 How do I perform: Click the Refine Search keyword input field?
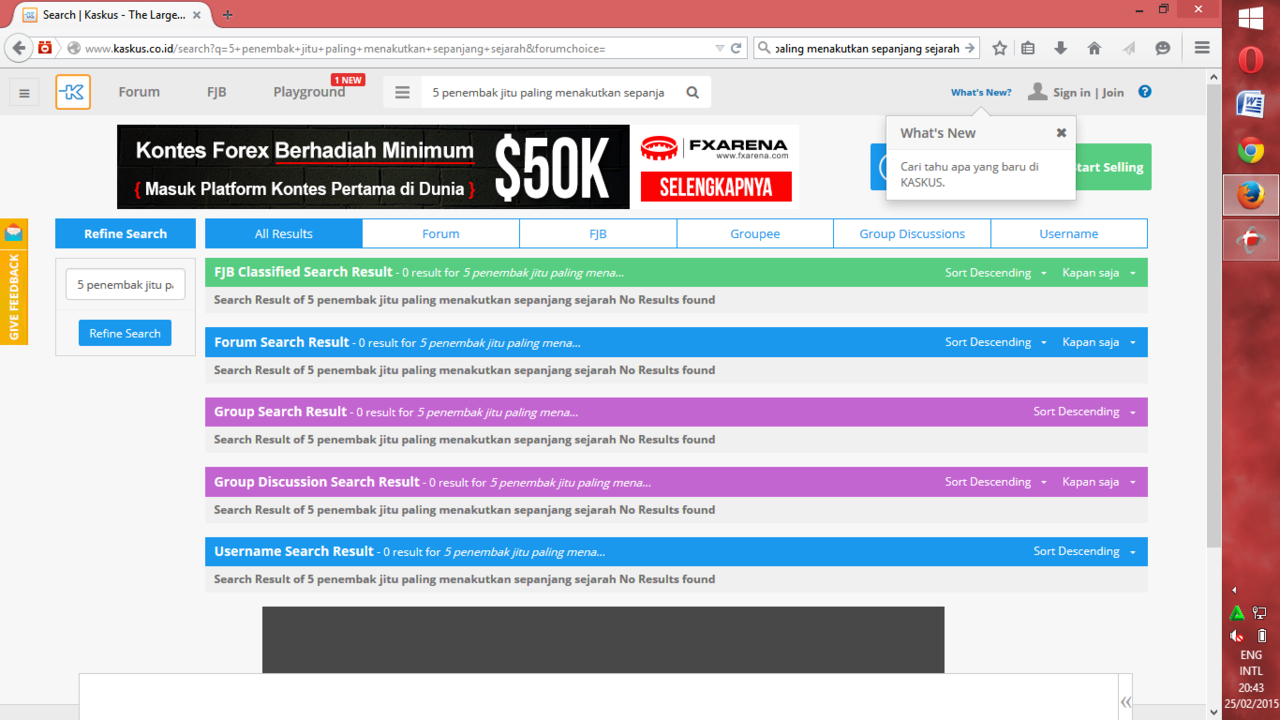point(125,285)
